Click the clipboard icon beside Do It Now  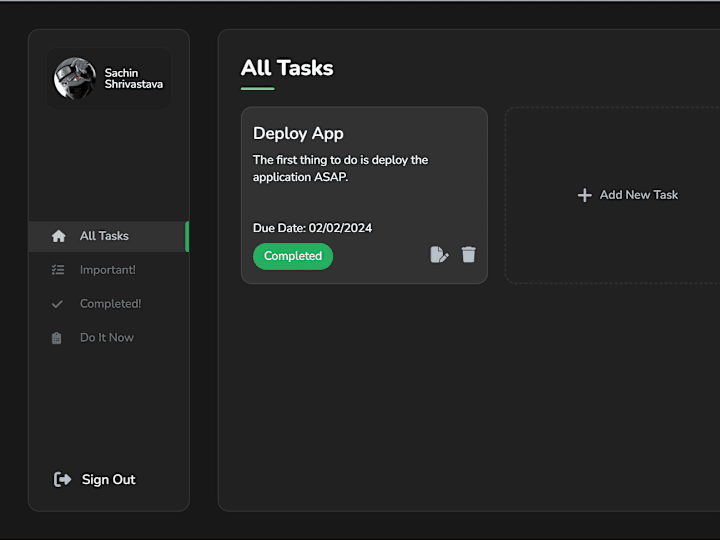pyautogui.click(x=56, y=338)
